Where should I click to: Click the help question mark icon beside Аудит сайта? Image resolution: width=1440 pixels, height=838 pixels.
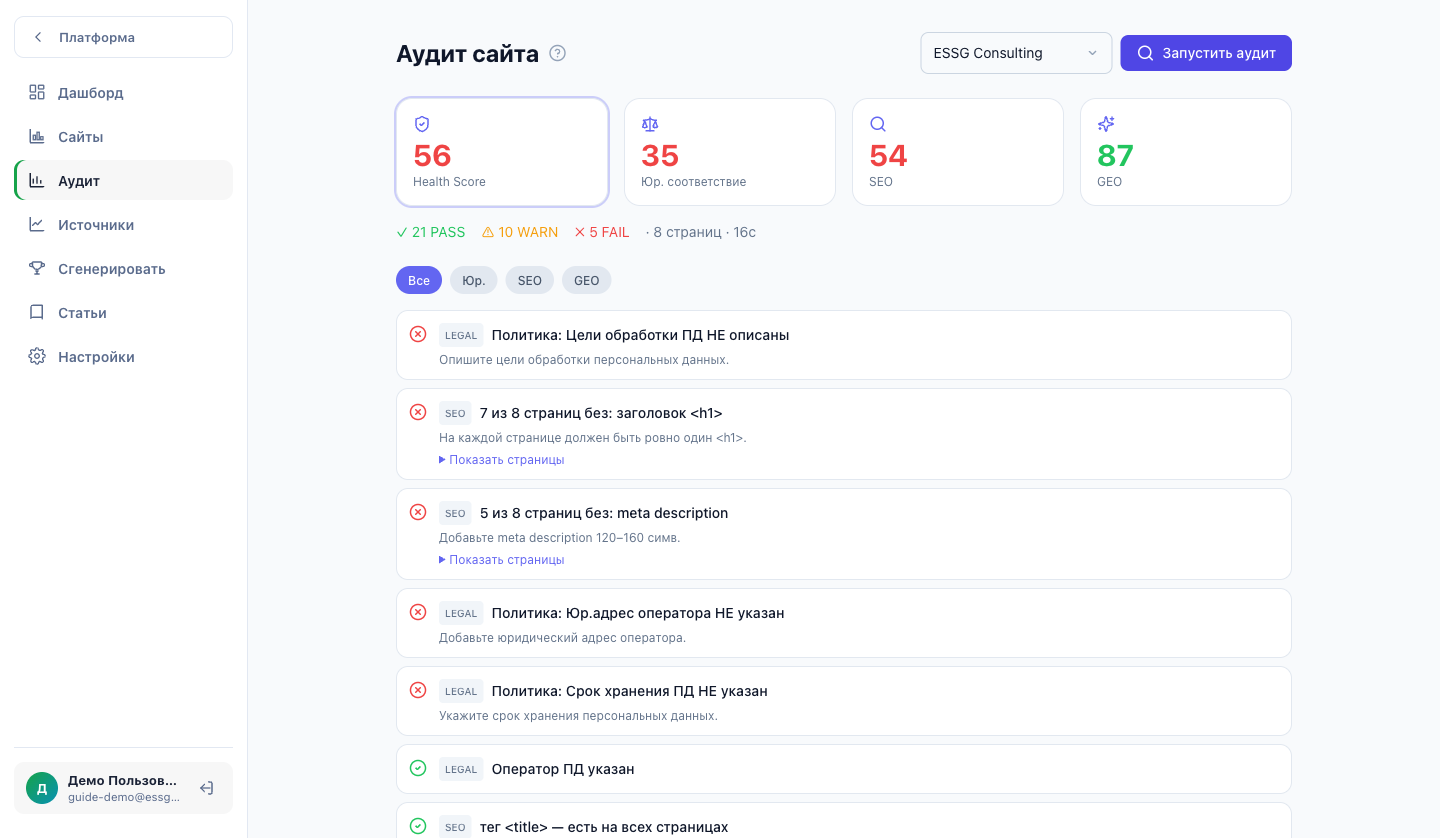pos(558,53)
